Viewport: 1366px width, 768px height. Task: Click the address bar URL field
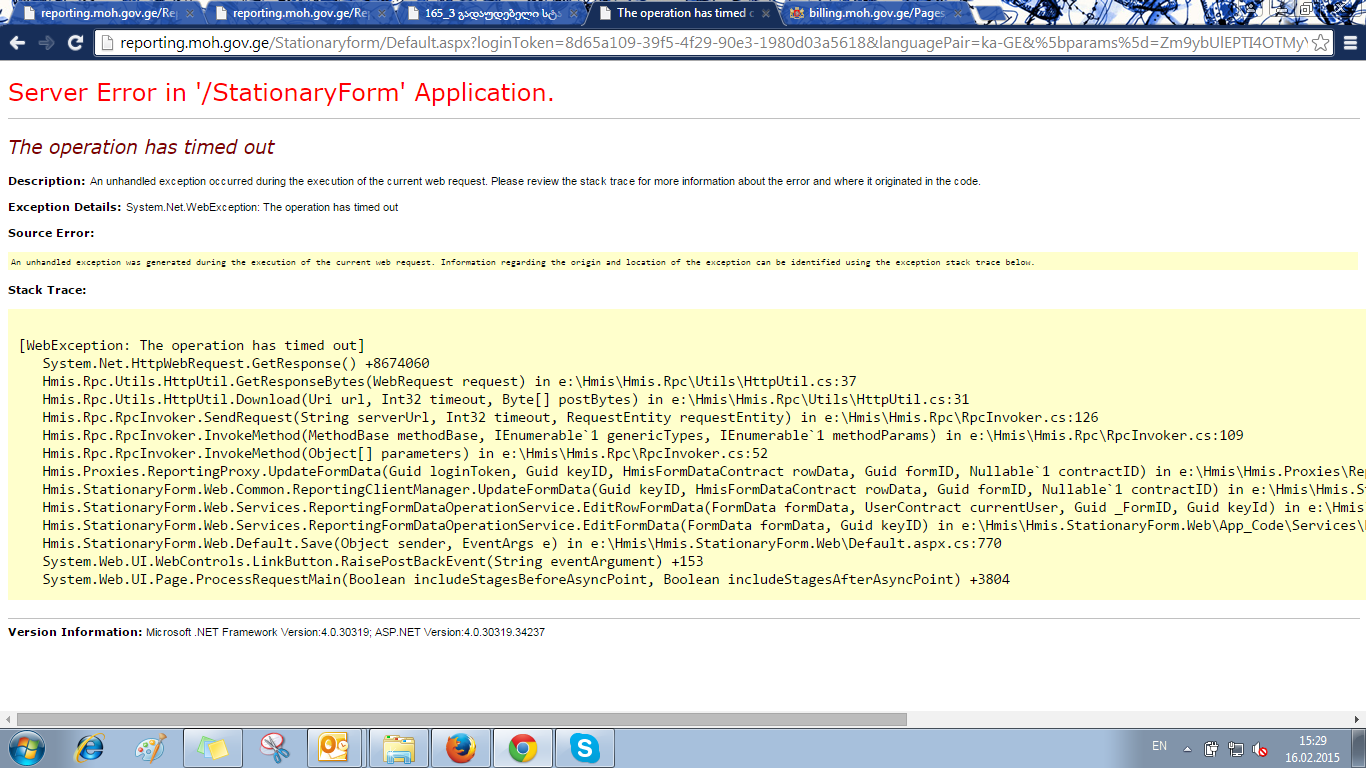click(700, 43)
